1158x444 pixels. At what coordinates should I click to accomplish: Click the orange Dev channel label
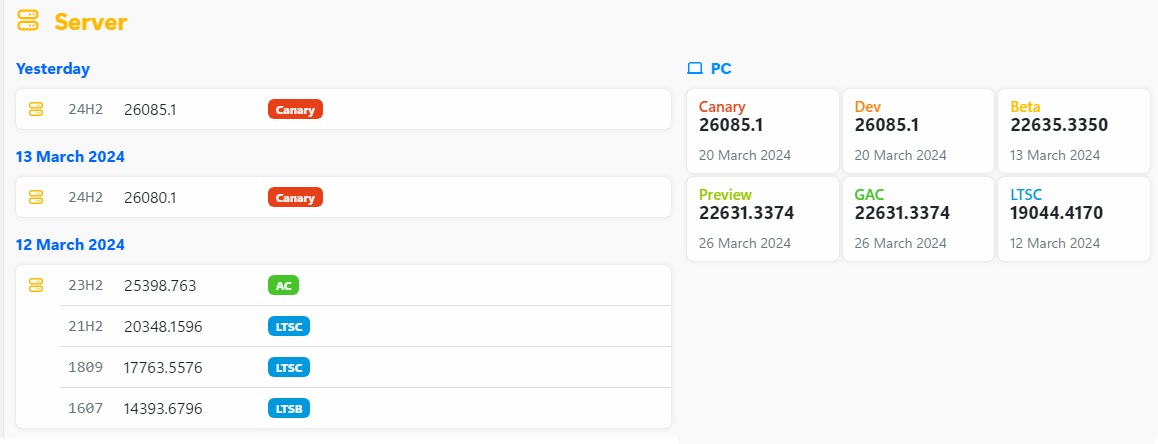click(868, 107)
